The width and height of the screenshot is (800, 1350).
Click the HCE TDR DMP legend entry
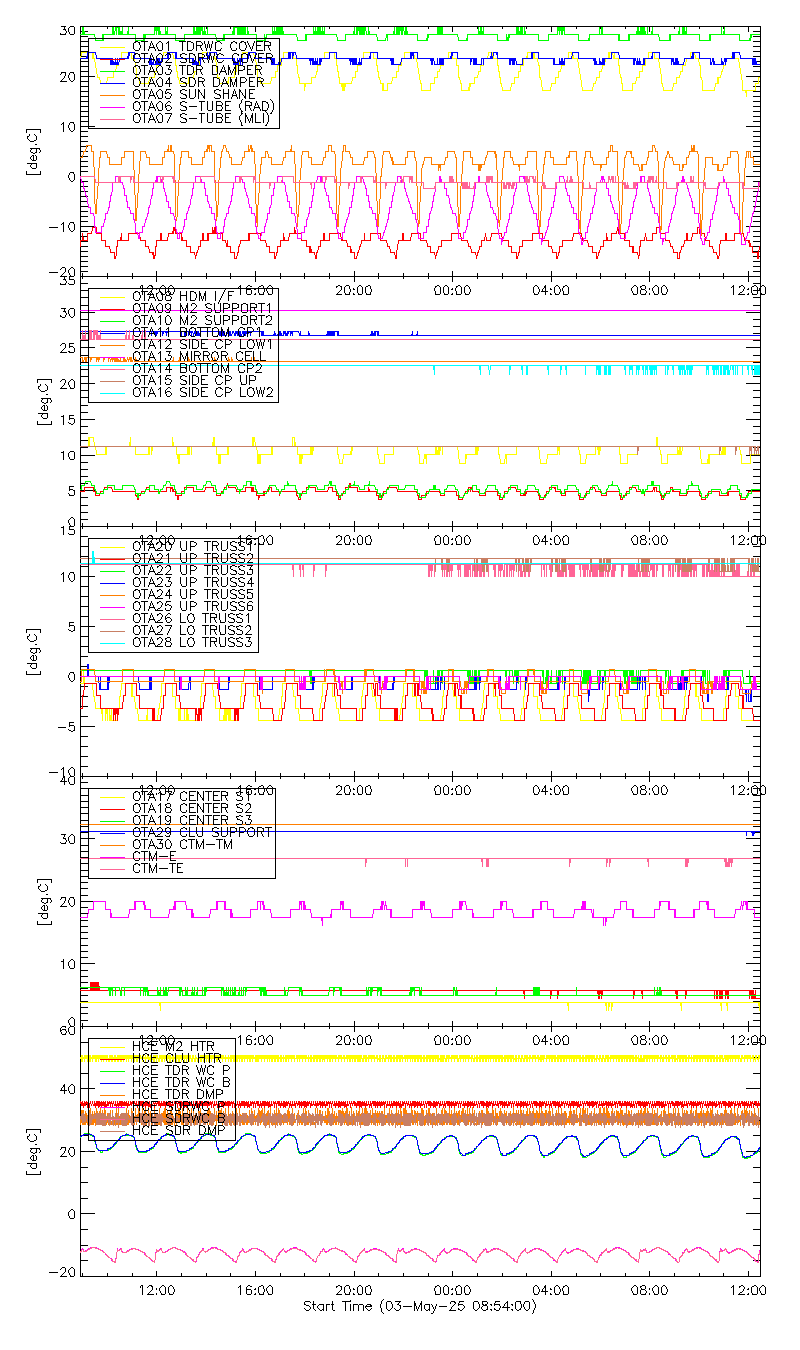(177, 1094)
